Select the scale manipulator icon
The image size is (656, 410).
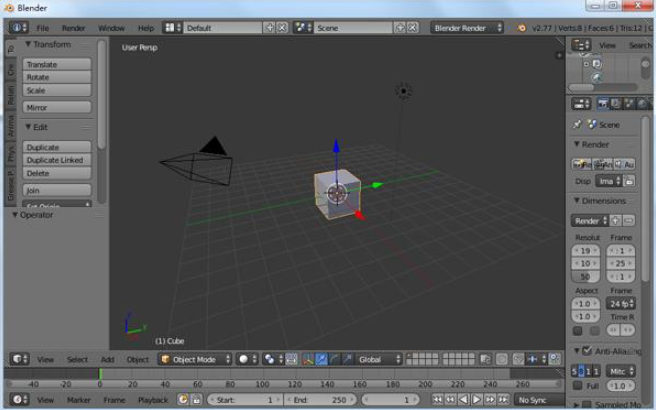[x=347, y=359]
